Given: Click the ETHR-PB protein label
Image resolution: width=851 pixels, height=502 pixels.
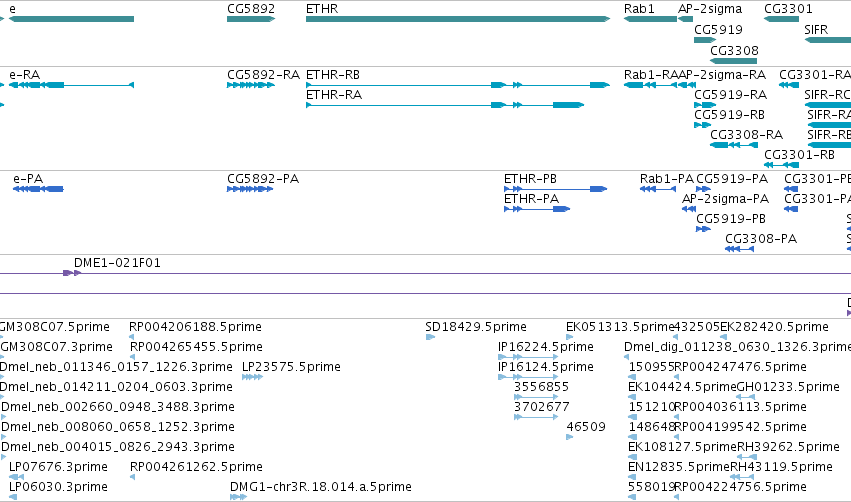Looking at the screenshot, I should click(x=530, y=179).
